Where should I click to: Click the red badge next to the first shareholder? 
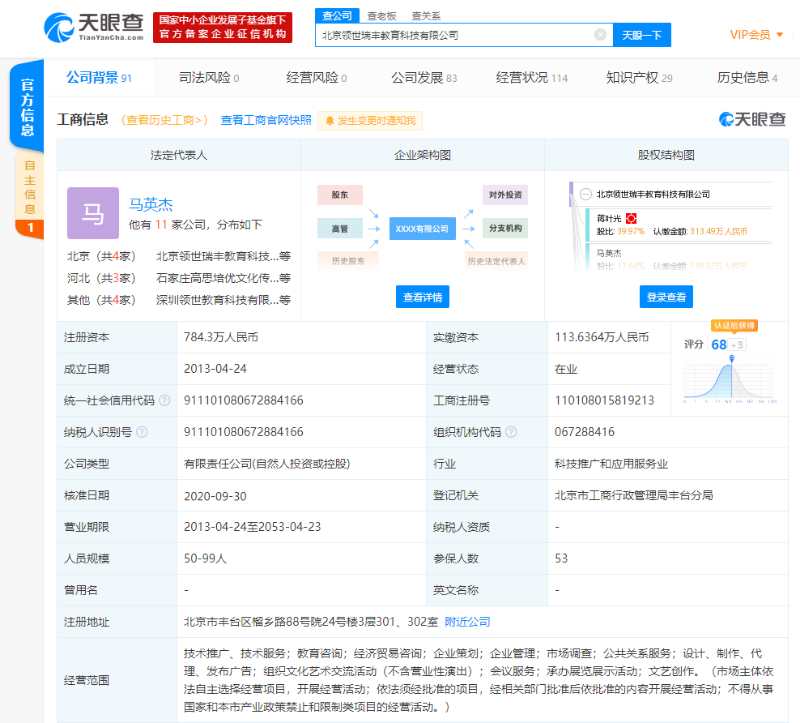coord(631,218)
